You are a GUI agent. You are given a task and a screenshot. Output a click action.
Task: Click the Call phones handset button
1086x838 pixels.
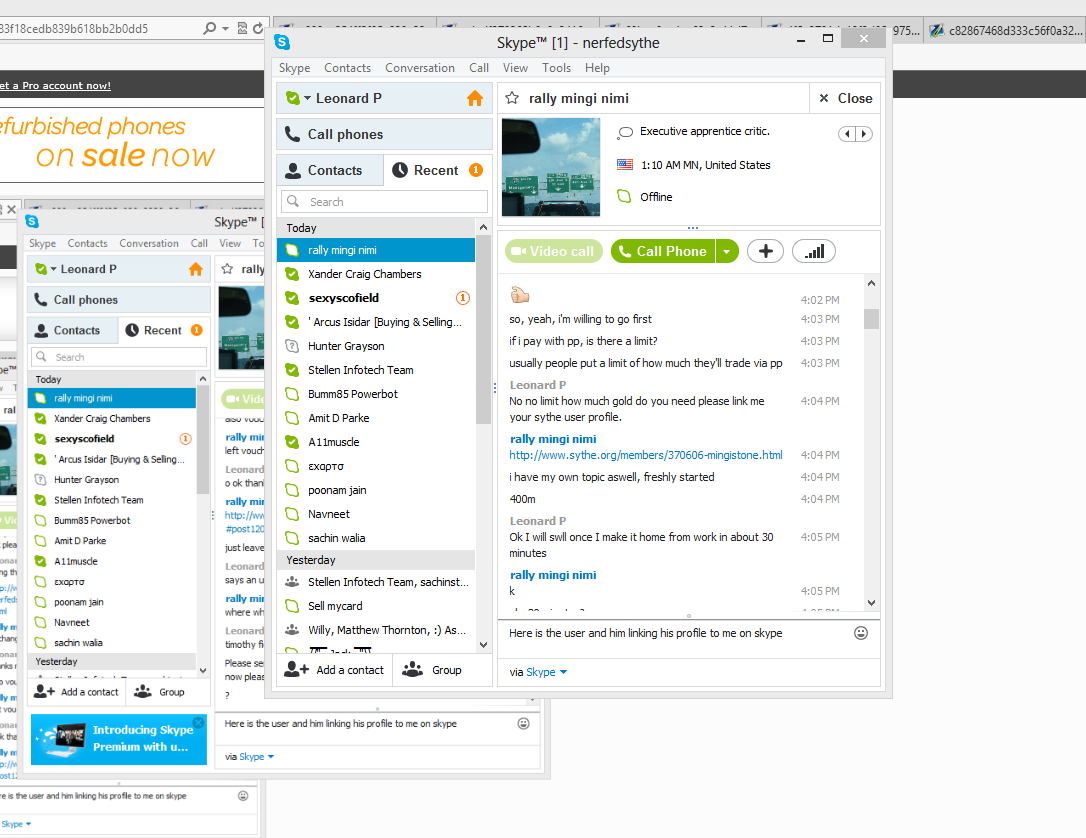click(384, 134)
